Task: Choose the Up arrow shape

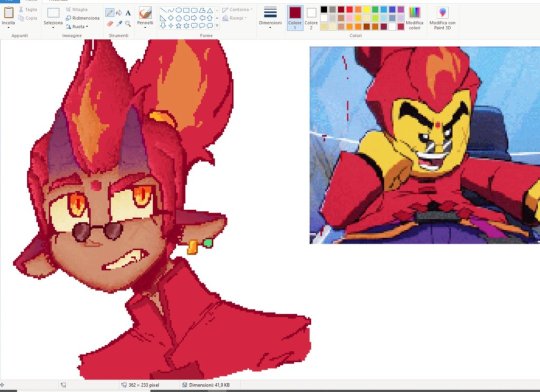Action: (x=210, y=18)
